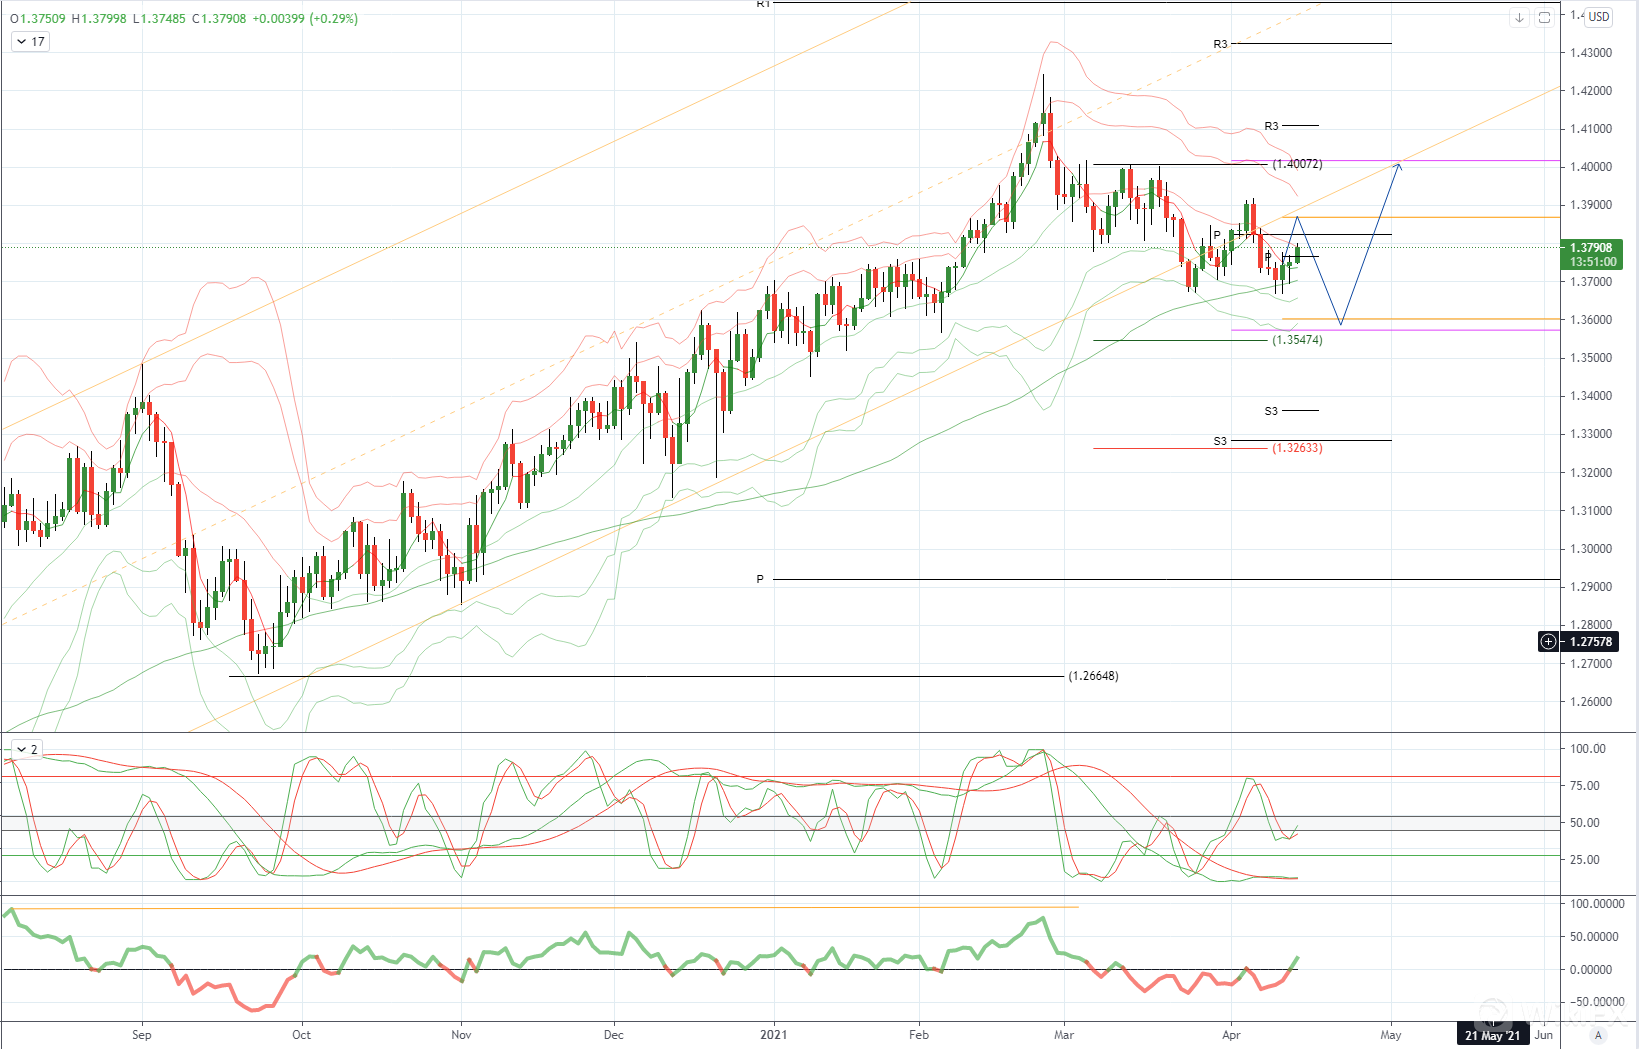
Task: Click the OHLC values legend line
Action: 184,18
